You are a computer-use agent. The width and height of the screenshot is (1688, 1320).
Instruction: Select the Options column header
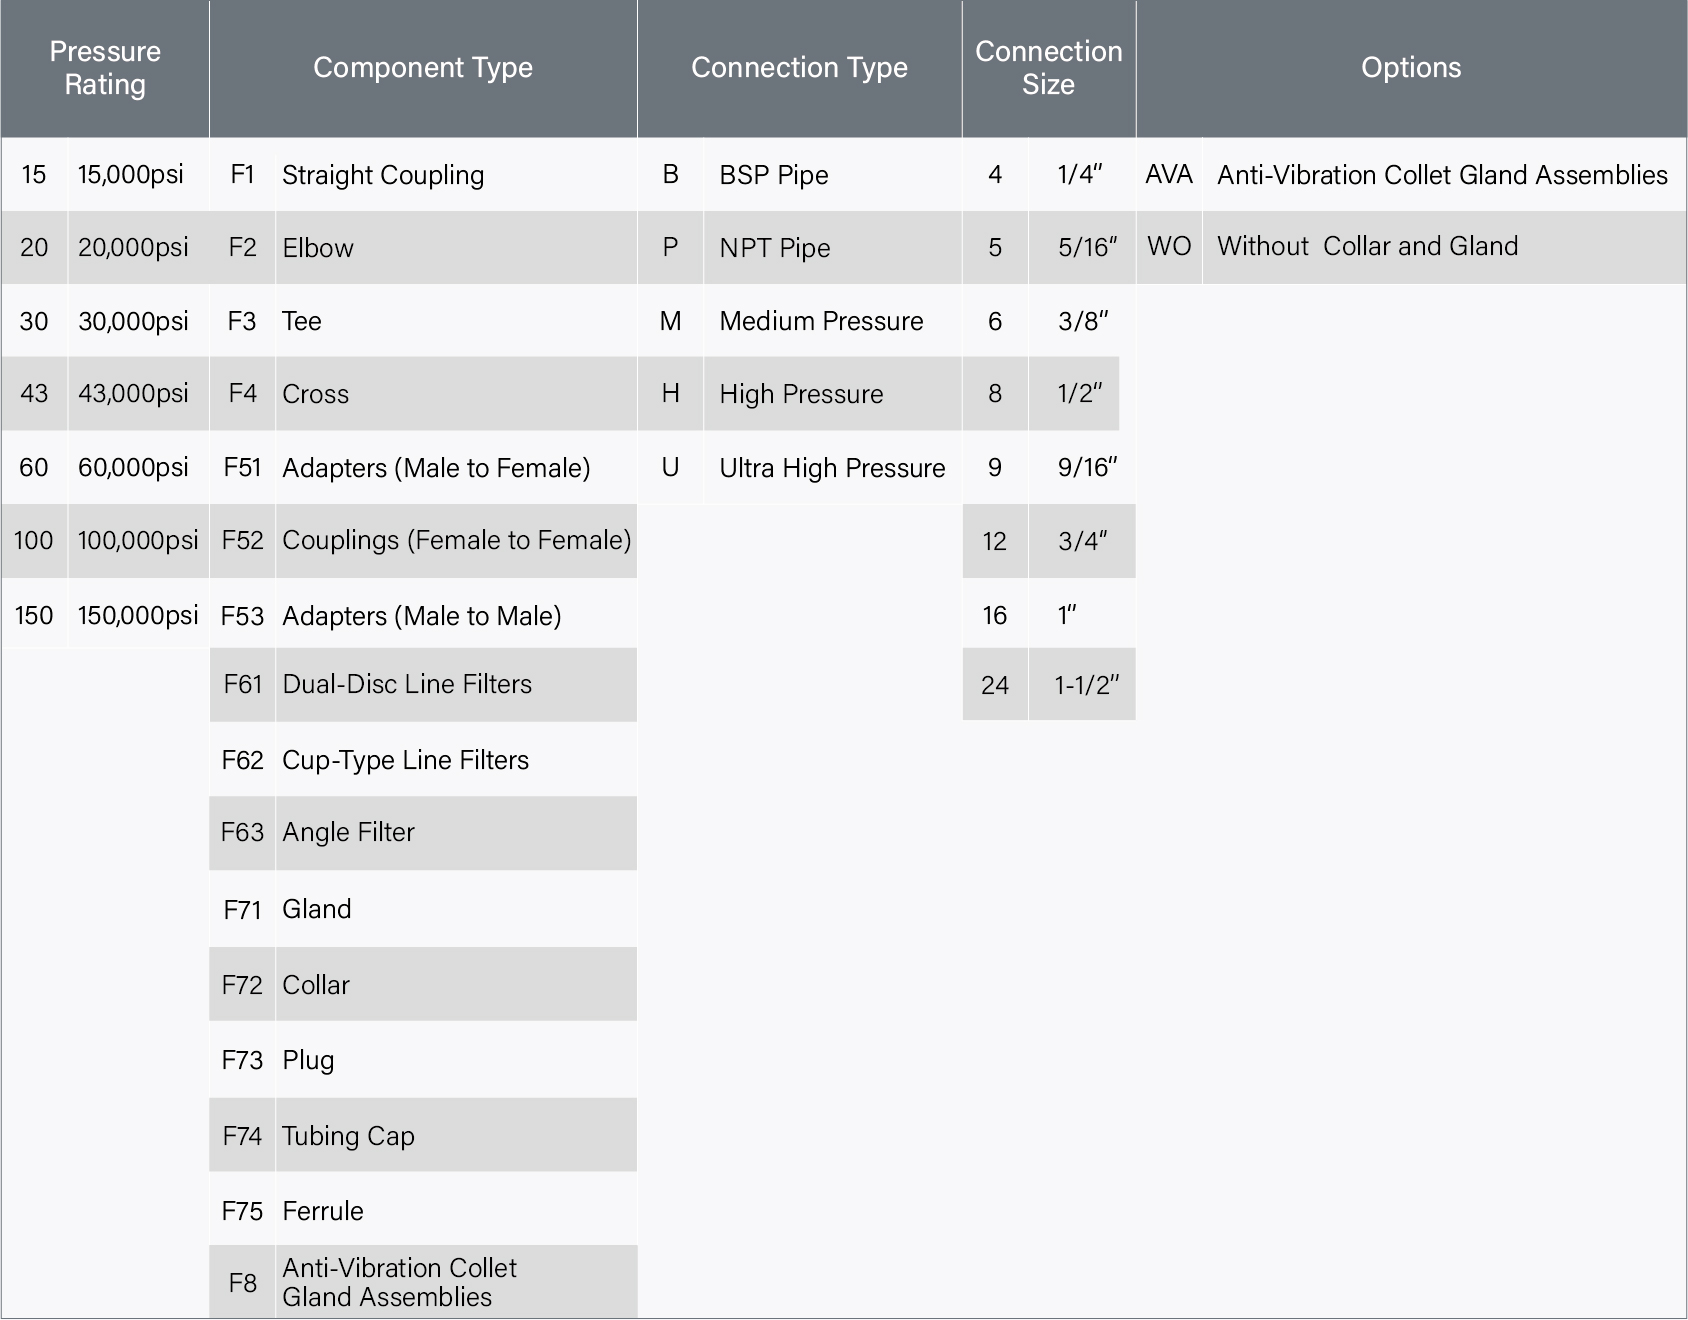click(1410, 68)
